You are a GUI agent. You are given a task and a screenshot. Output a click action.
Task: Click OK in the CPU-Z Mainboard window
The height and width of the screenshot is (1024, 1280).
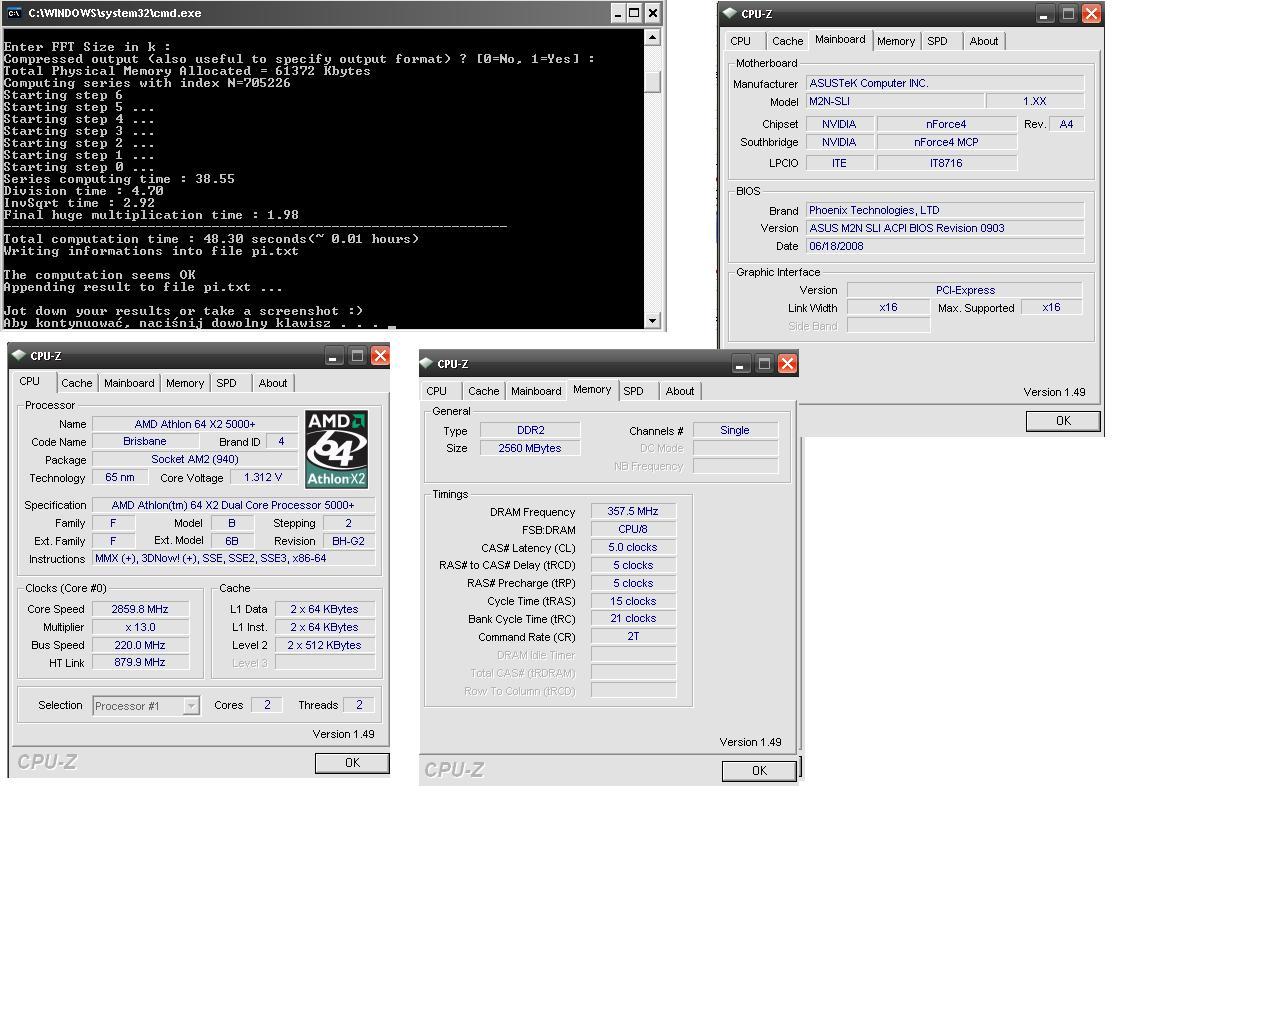pos(1063,421)
